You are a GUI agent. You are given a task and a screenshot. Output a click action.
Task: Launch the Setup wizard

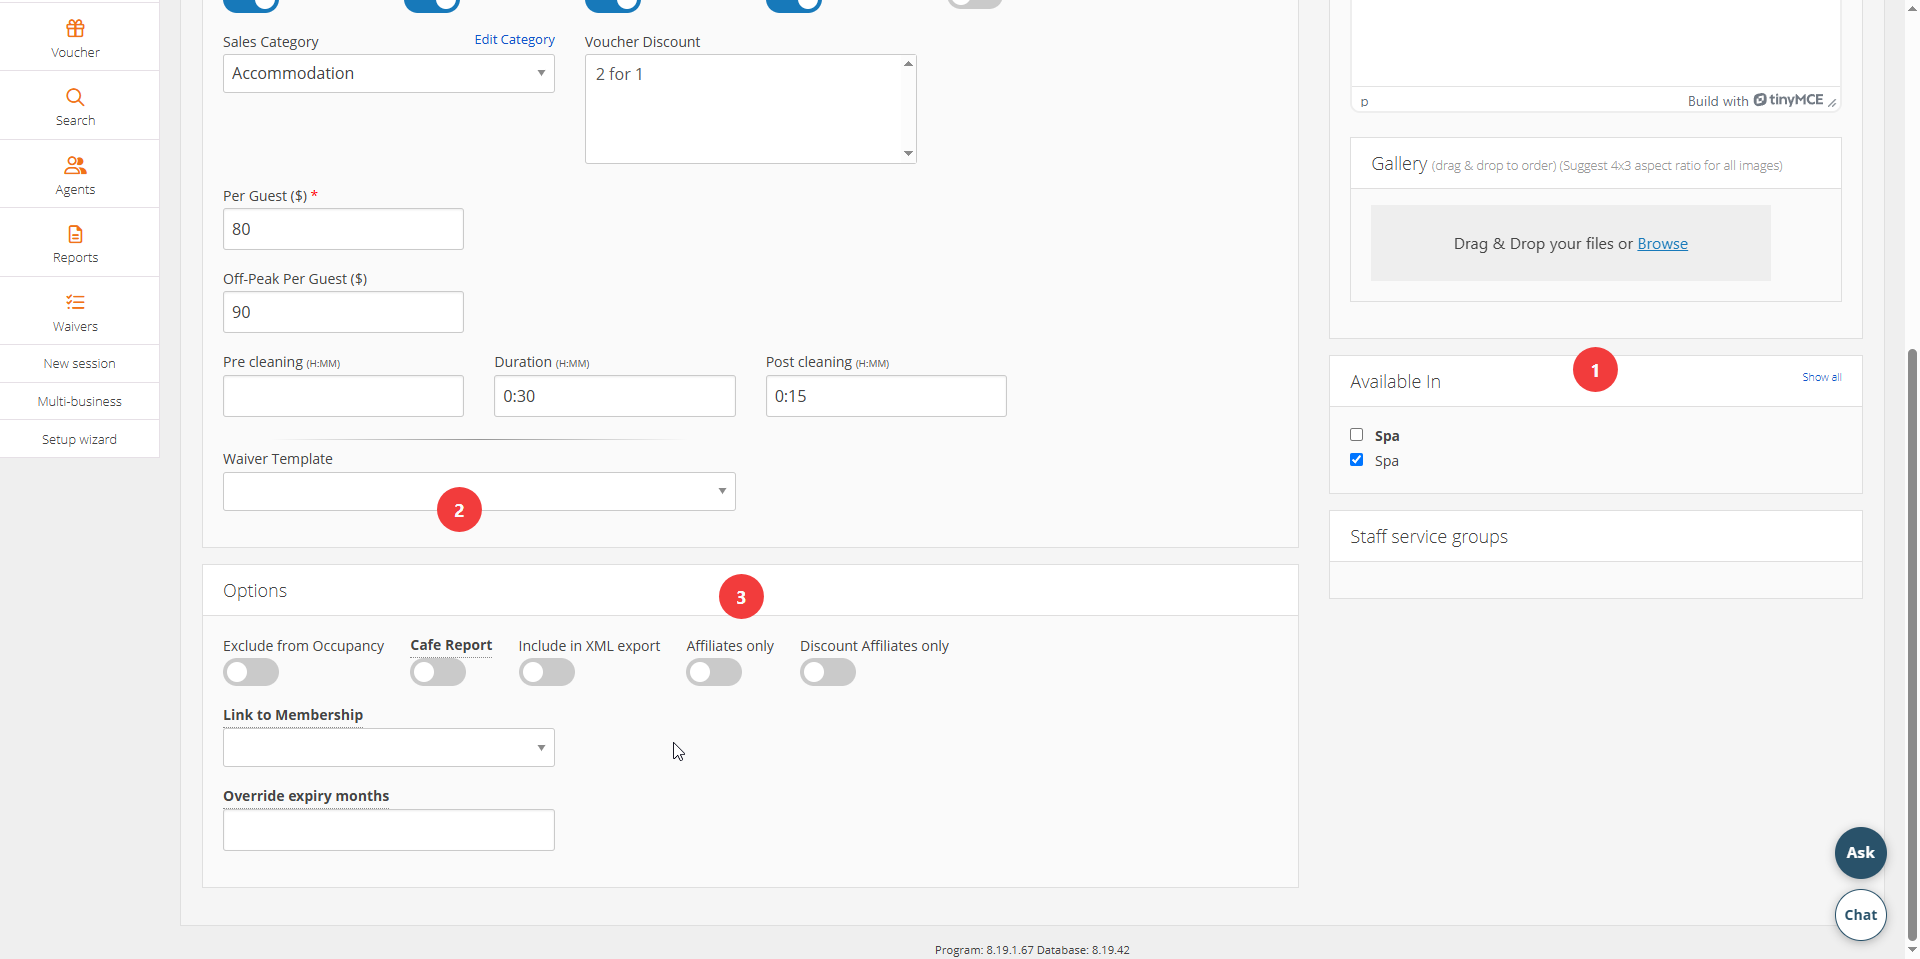tap(80, 440)
